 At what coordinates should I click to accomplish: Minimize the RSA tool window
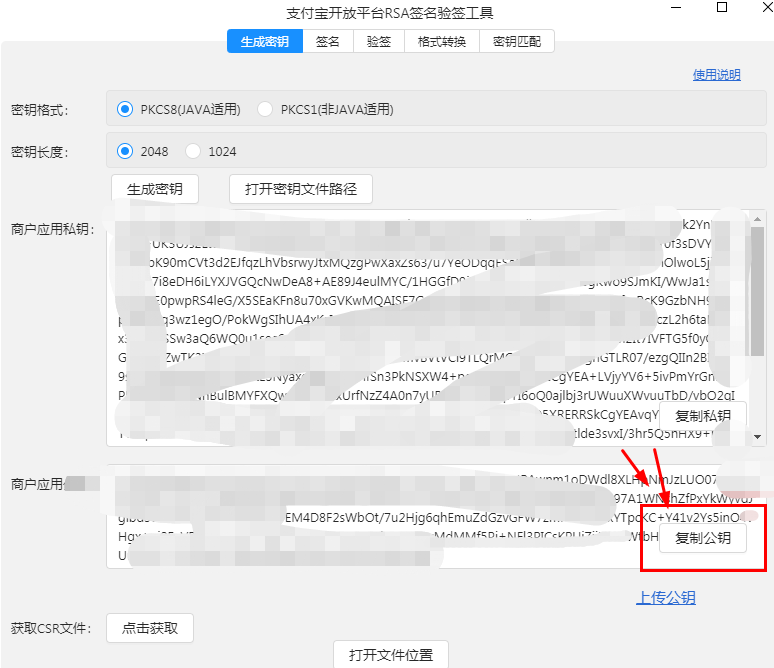(676, 7)
